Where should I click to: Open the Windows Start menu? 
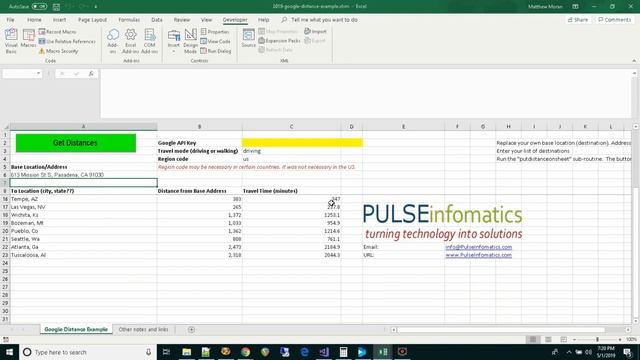9,352
